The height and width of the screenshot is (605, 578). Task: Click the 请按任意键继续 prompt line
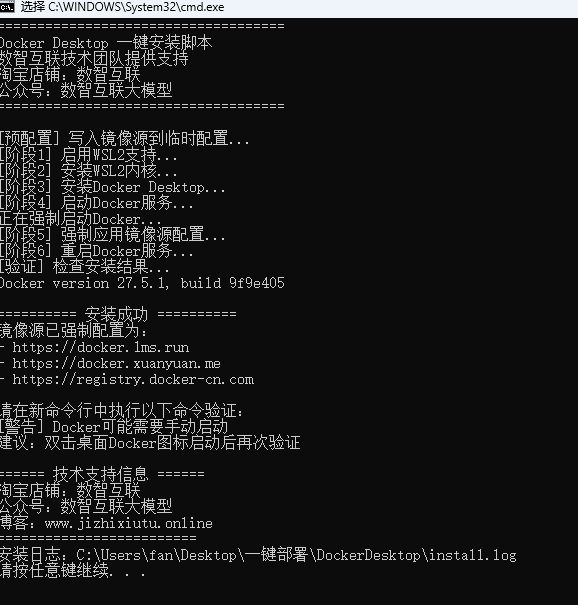click(73, 571)
